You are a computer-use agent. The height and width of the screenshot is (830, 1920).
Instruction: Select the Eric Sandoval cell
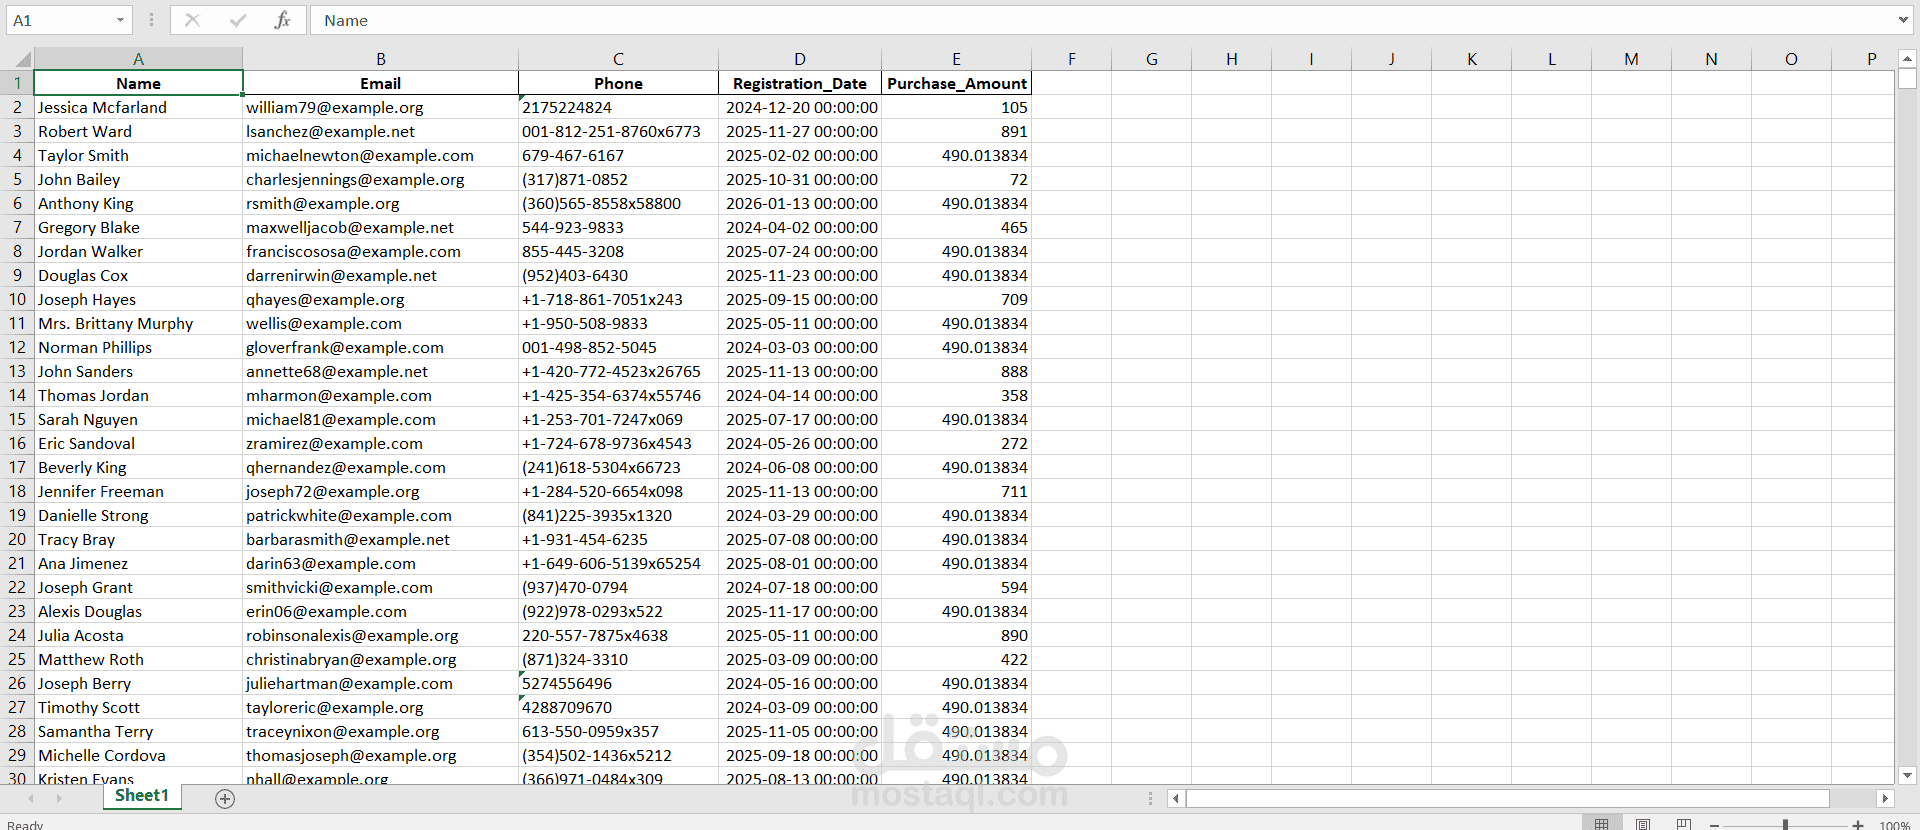tap(138, 443)
